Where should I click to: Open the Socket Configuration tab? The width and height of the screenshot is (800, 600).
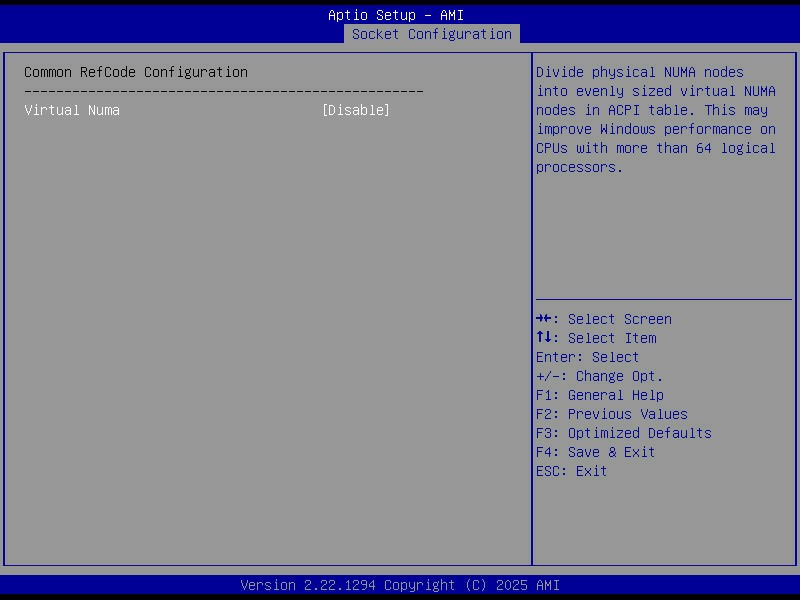tap(431, 34)
